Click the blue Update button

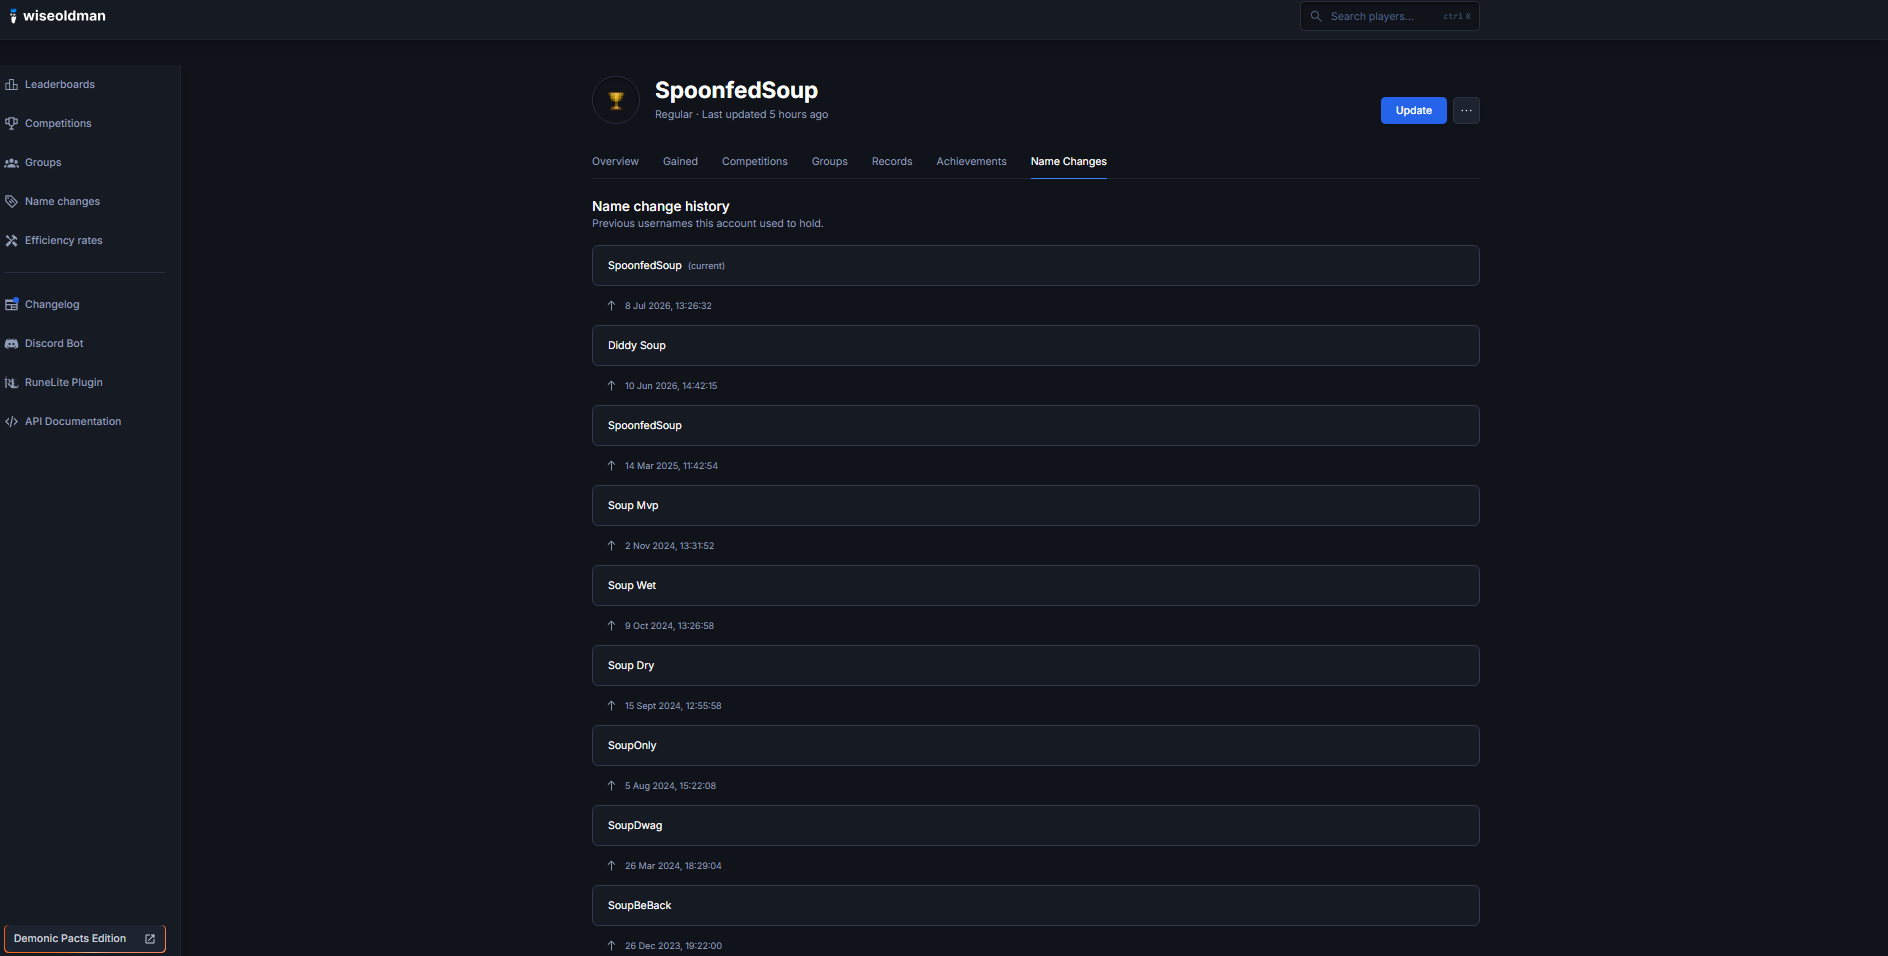point(1413,111)
